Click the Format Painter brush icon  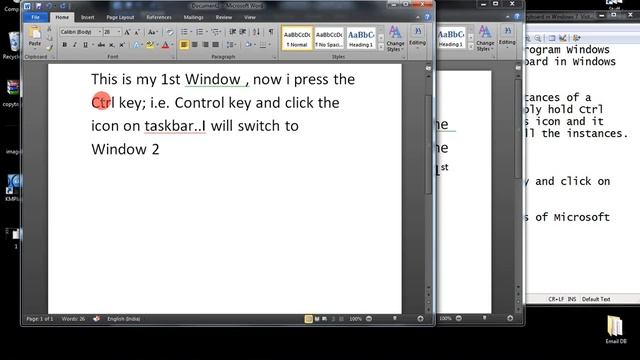point(49,48)
